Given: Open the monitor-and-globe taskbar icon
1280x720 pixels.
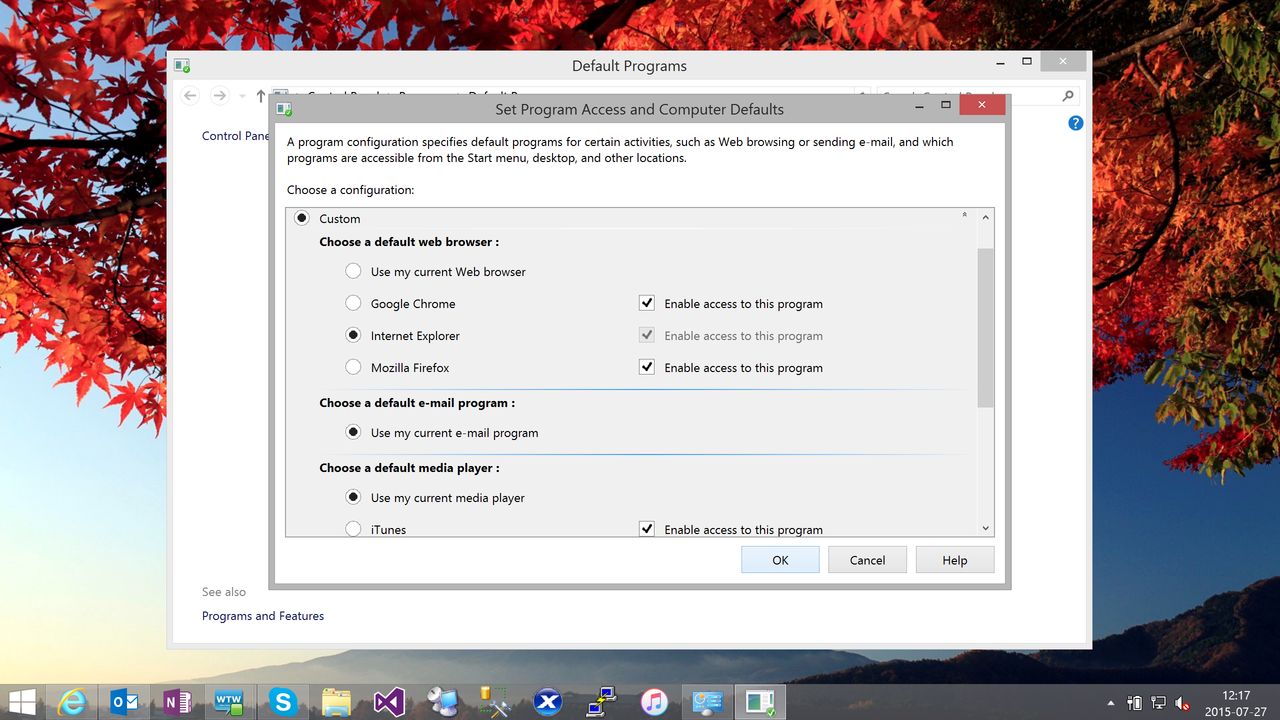Looking at the screenshot, I should point(441,702).
